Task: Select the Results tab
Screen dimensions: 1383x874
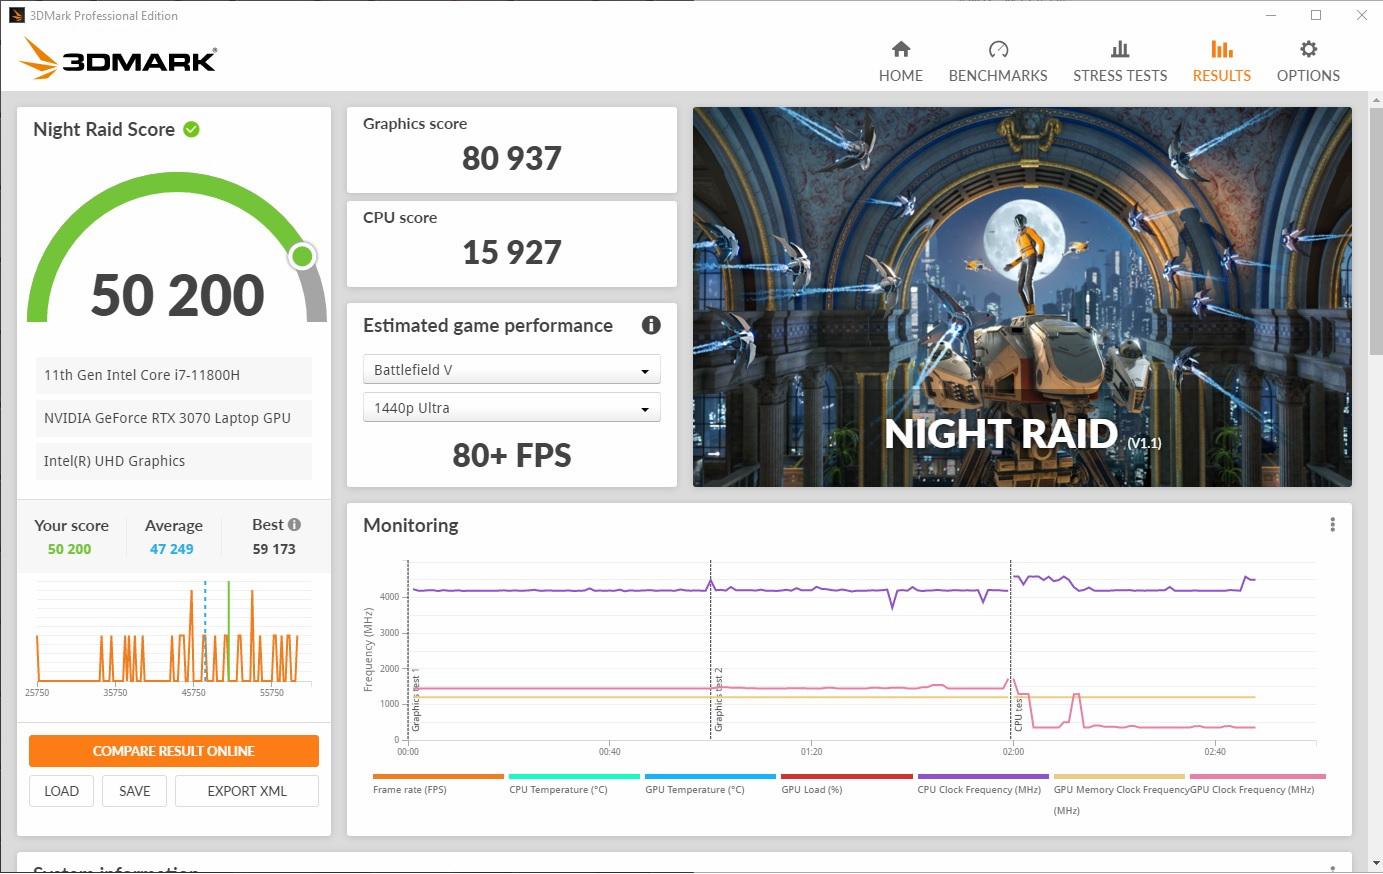Action: [1221, 60]
